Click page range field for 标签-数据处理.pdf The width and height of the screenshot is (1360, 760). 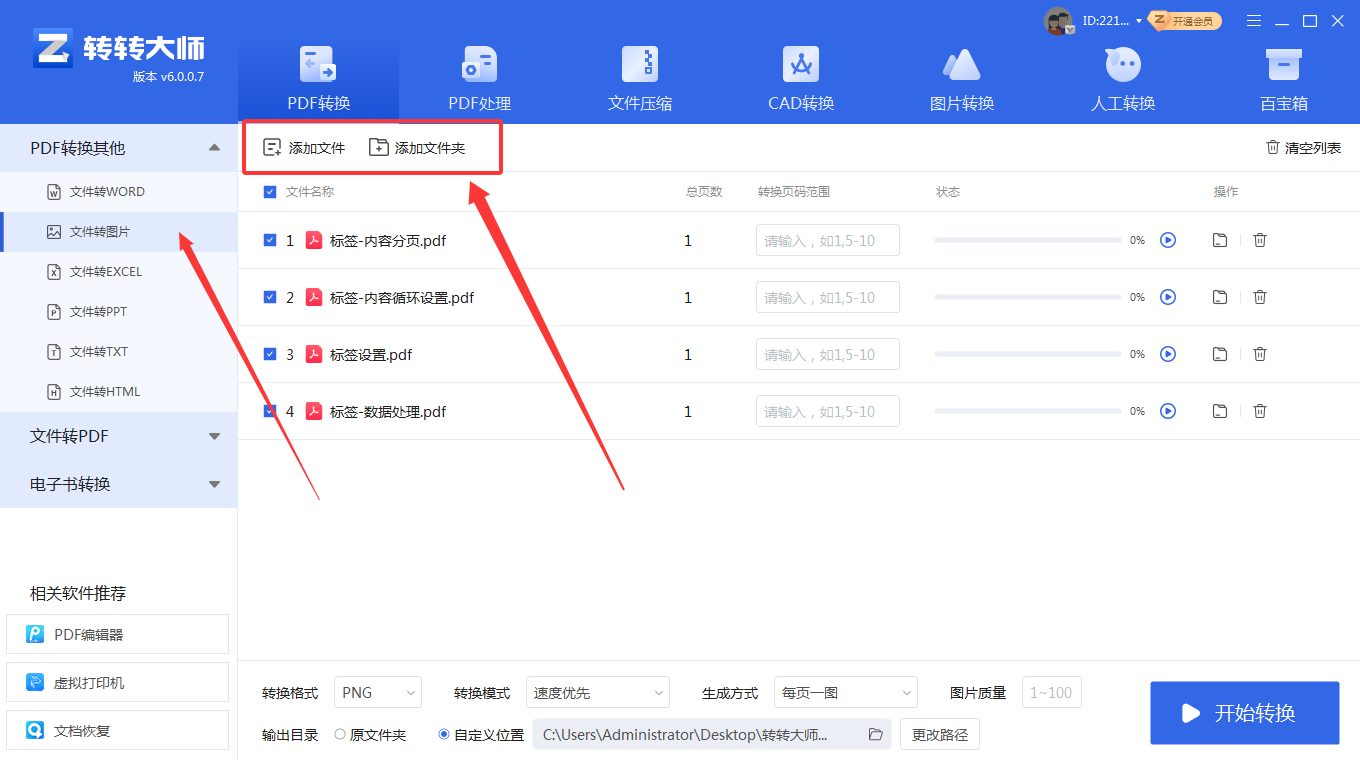(828, 411)
